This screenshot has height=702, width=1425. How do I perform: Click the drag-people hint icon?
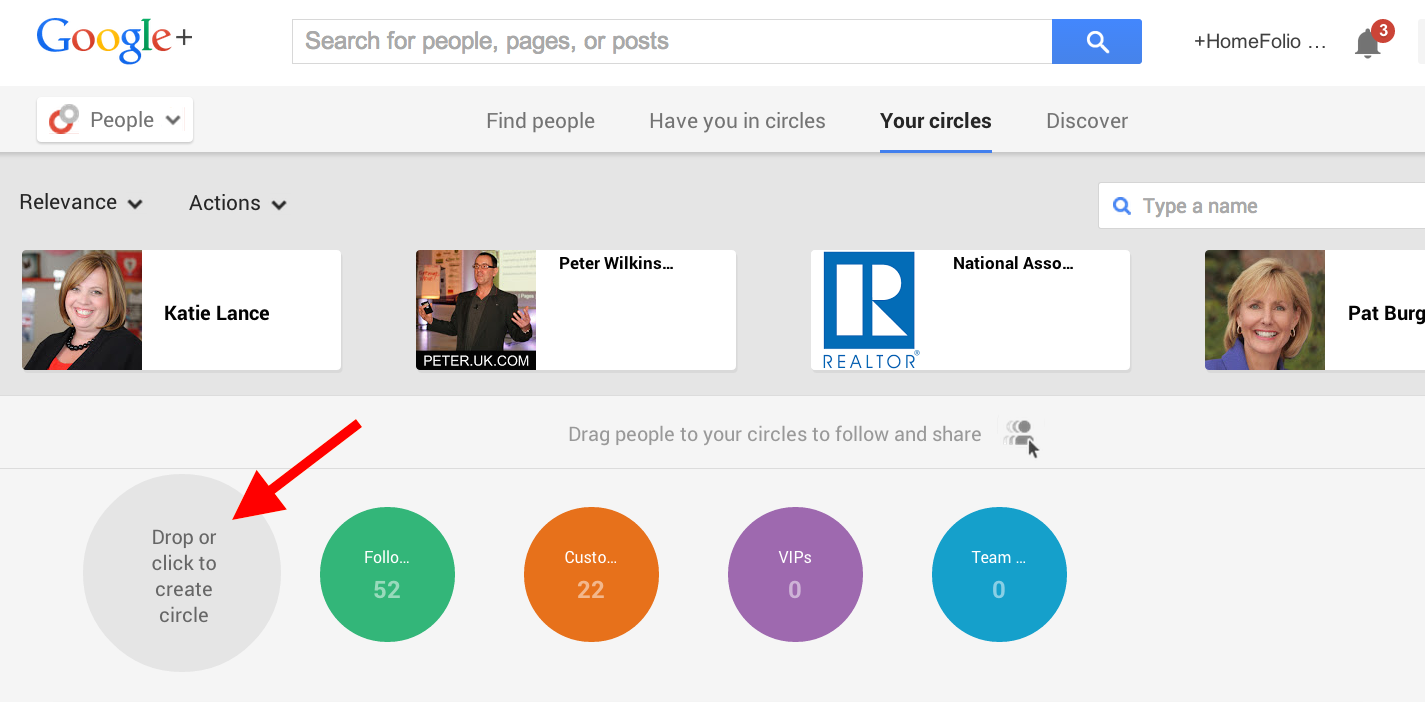click(x=1022, y=437)
